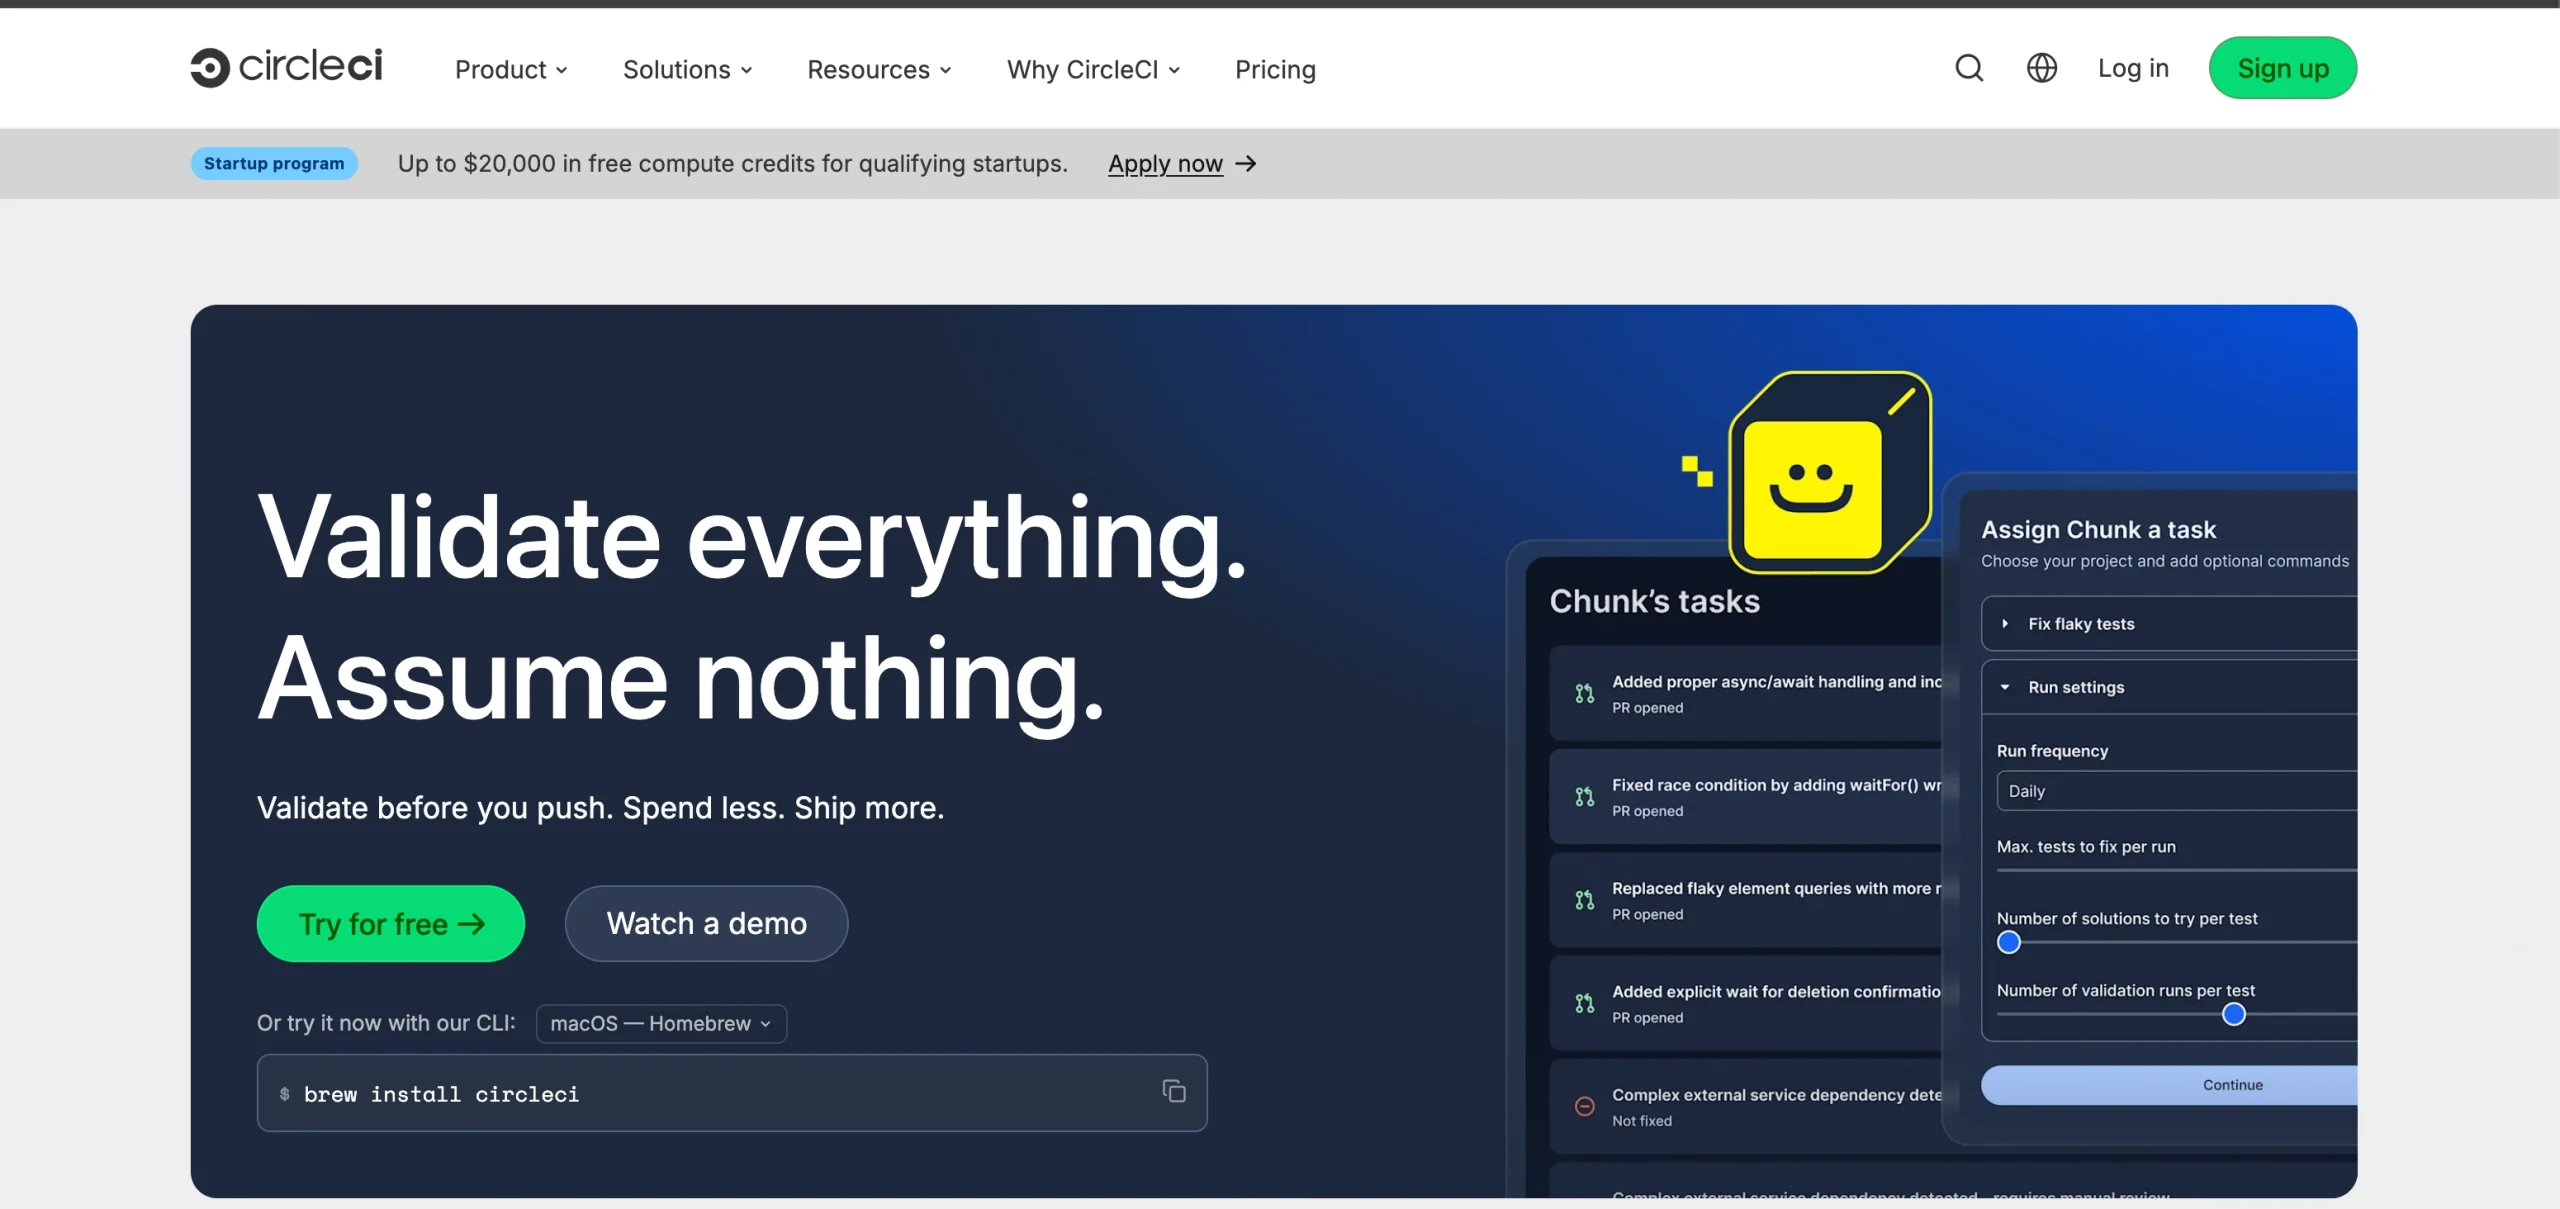Click the Log in link

pos(2133,68)
